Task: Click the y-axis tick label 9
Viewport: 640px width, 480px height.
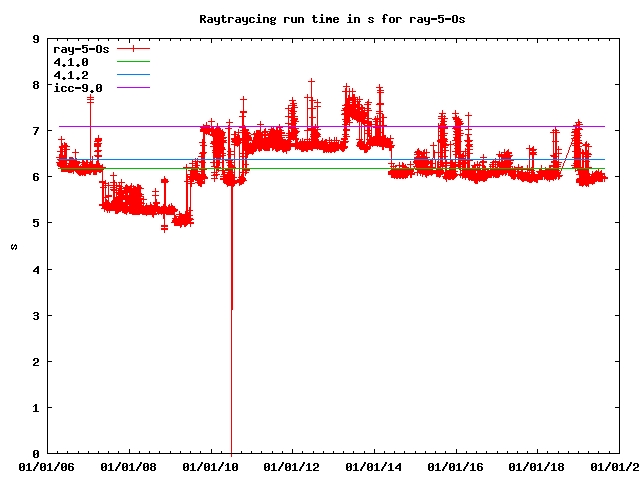Action: pos(36,39)
